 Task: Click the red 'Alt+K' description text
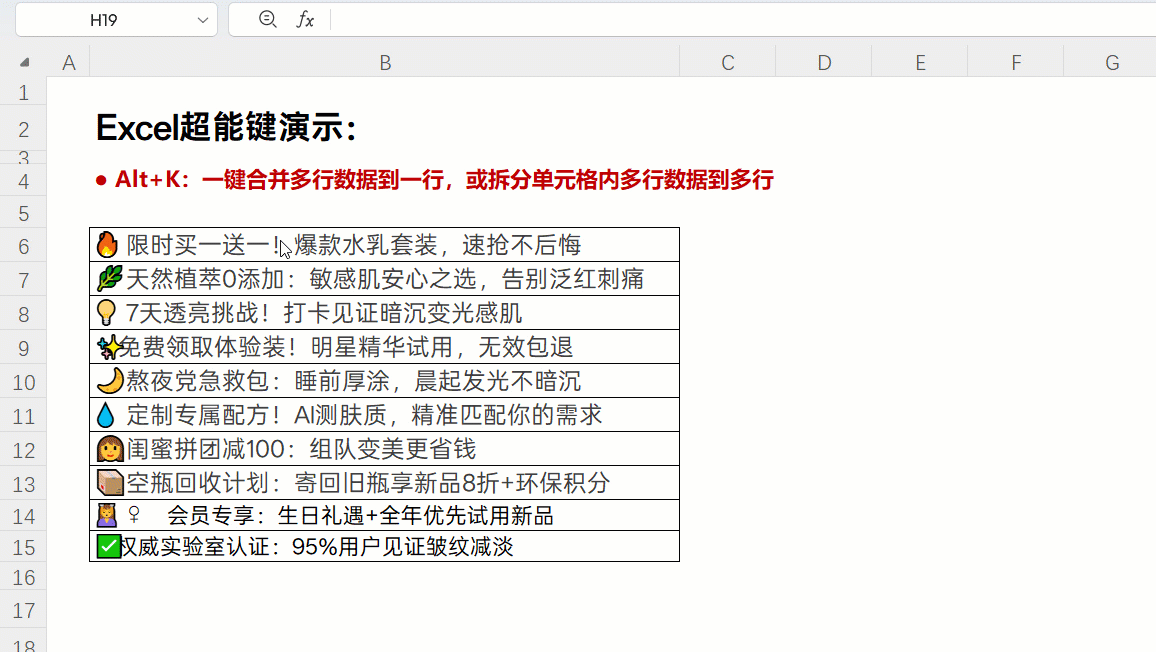click(x=435, y=179)
